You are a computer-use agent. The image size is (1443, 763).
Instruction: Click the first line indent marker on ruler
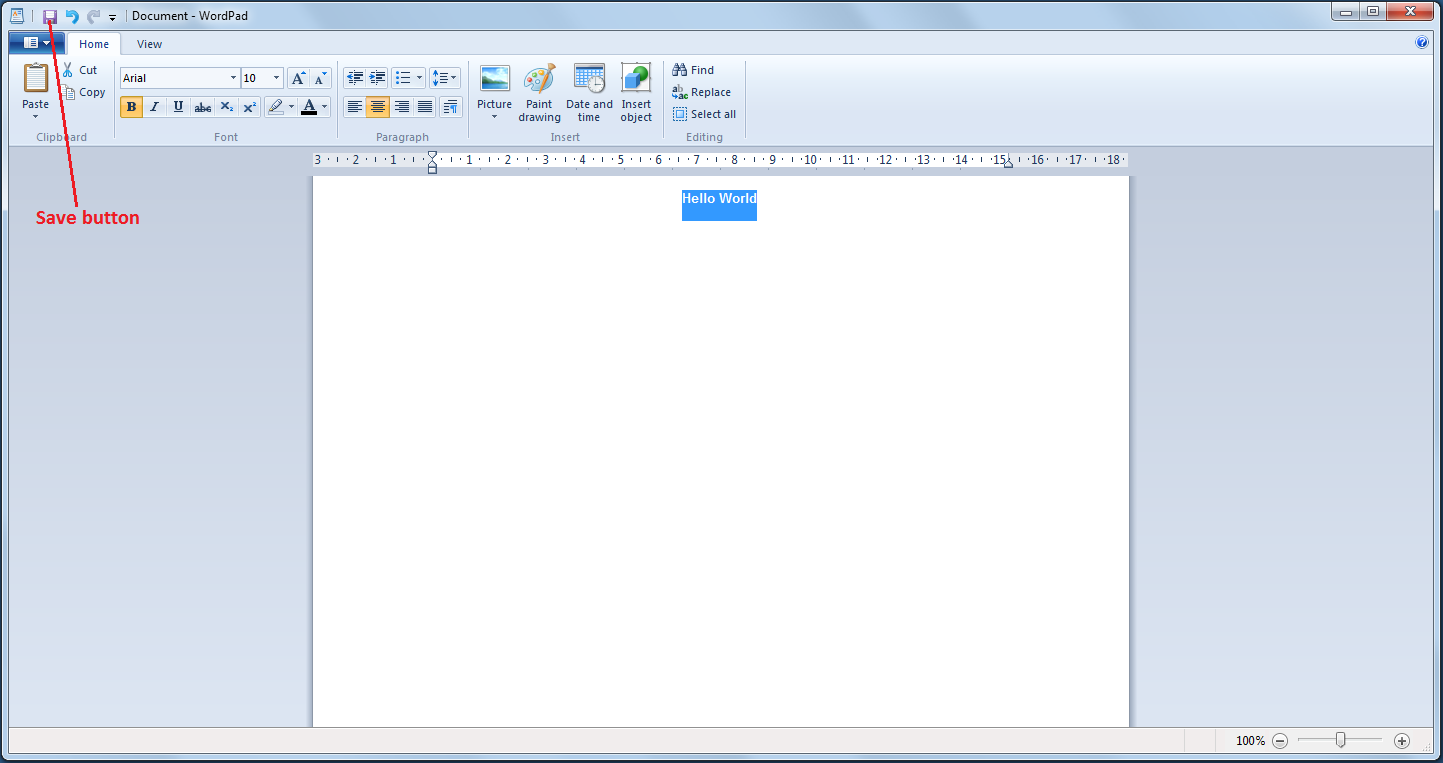[432, 155]
